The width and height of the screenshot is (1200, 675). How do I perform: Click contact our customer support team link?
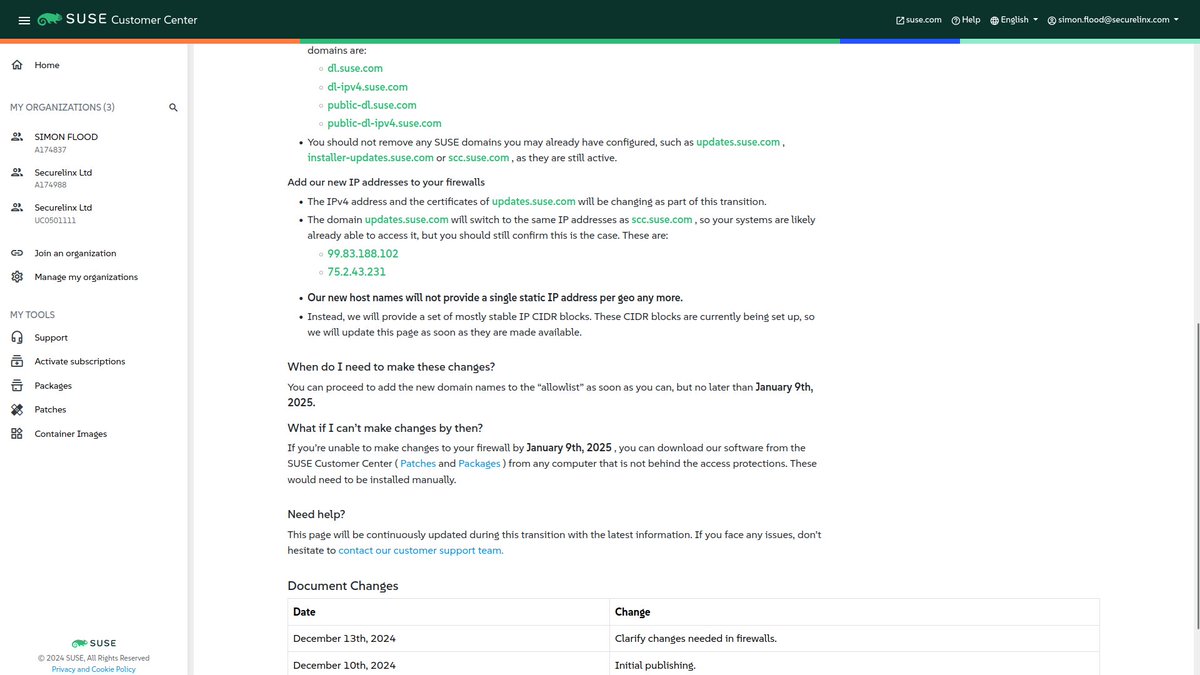pos(421,550)
